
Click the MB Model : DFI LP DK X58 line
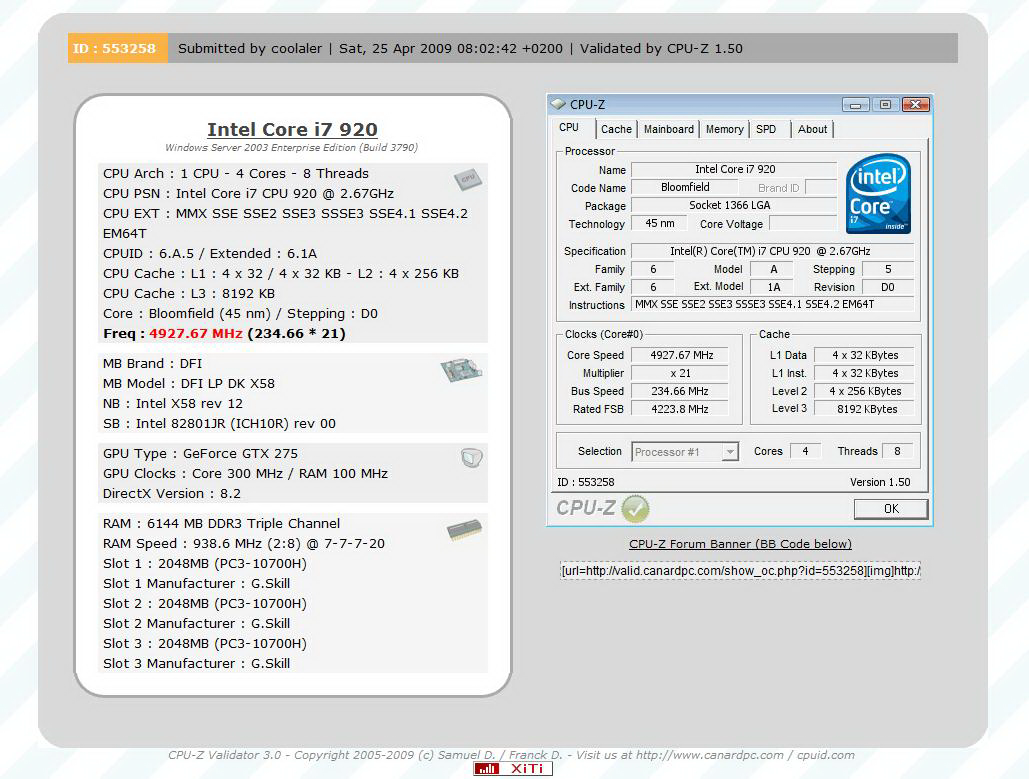tap(189, 383)
